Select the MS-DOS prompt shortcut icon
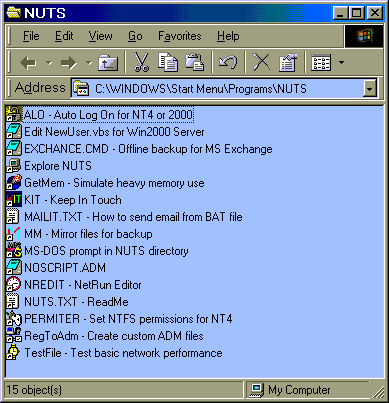This screenshot has width=389, height=403. click(14, 250)
